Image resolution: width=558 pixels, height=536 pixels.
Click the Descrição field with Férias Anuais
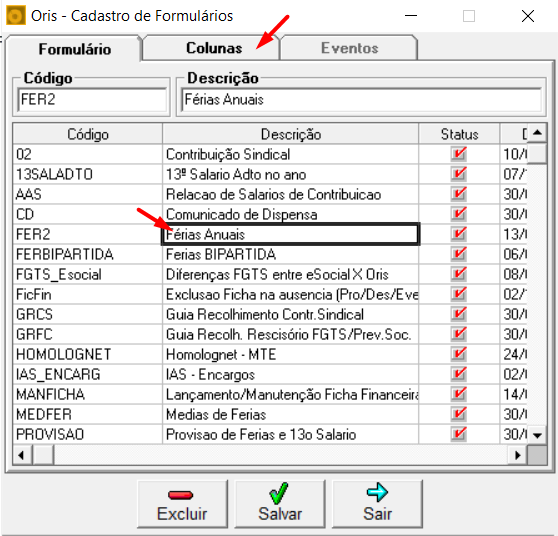click(x=361, y=99)
